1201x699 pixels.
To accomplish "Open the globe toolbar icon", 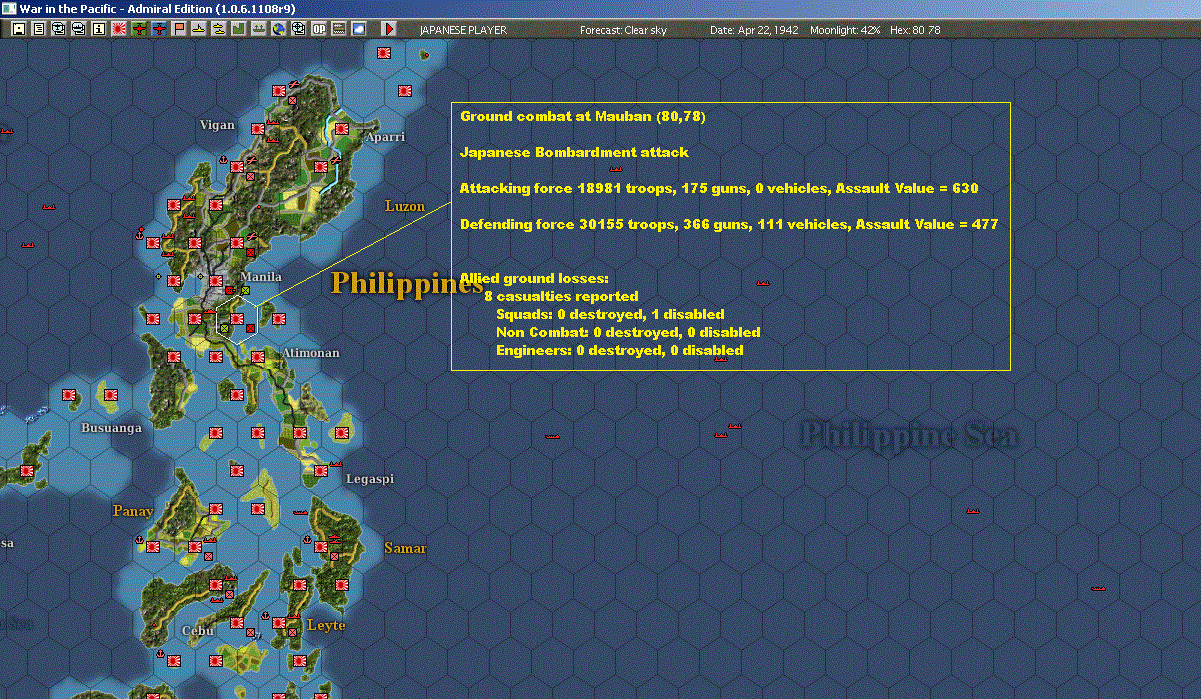I will [x=279, y=30].
